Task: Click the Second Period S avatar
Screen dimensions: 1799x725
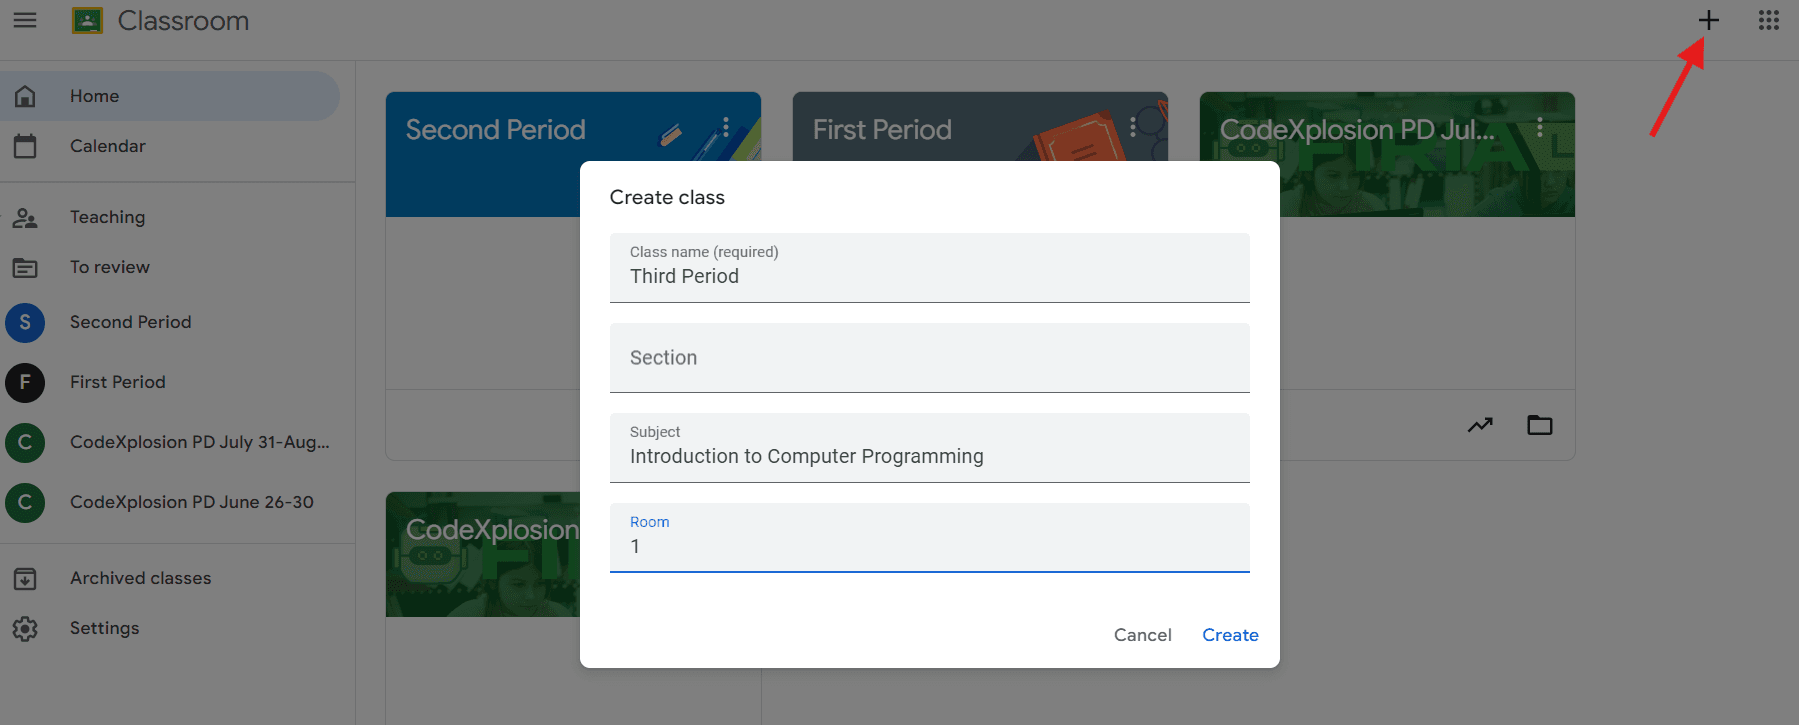Action: 25,322
